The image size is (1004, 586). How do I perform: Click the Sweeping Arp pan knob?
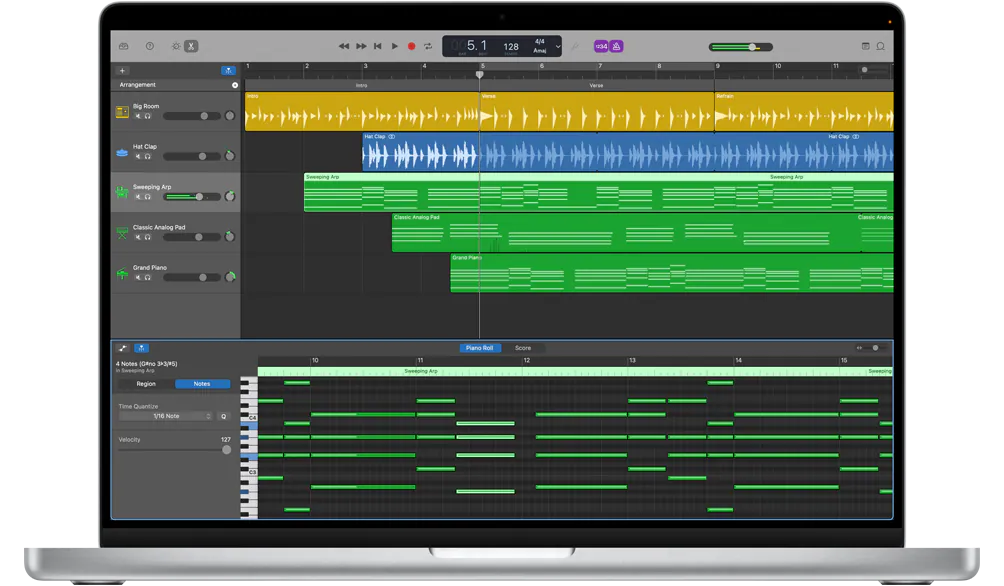pyautogui.click(x=230, y=197)
